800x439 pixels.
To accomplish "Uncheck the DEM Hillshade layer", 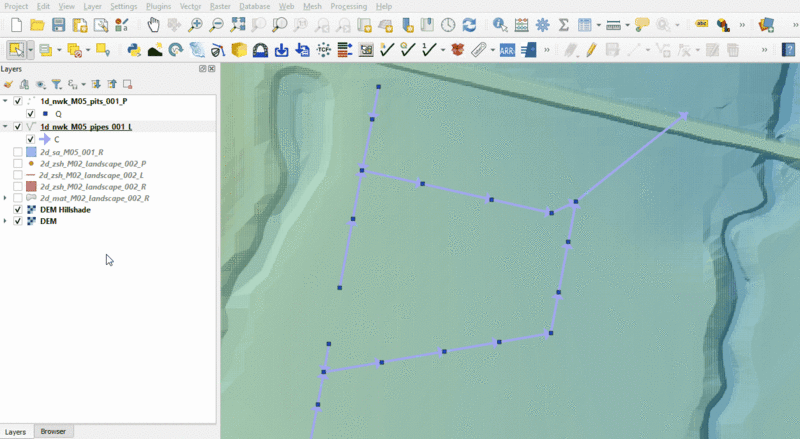I will pos(18,210).
